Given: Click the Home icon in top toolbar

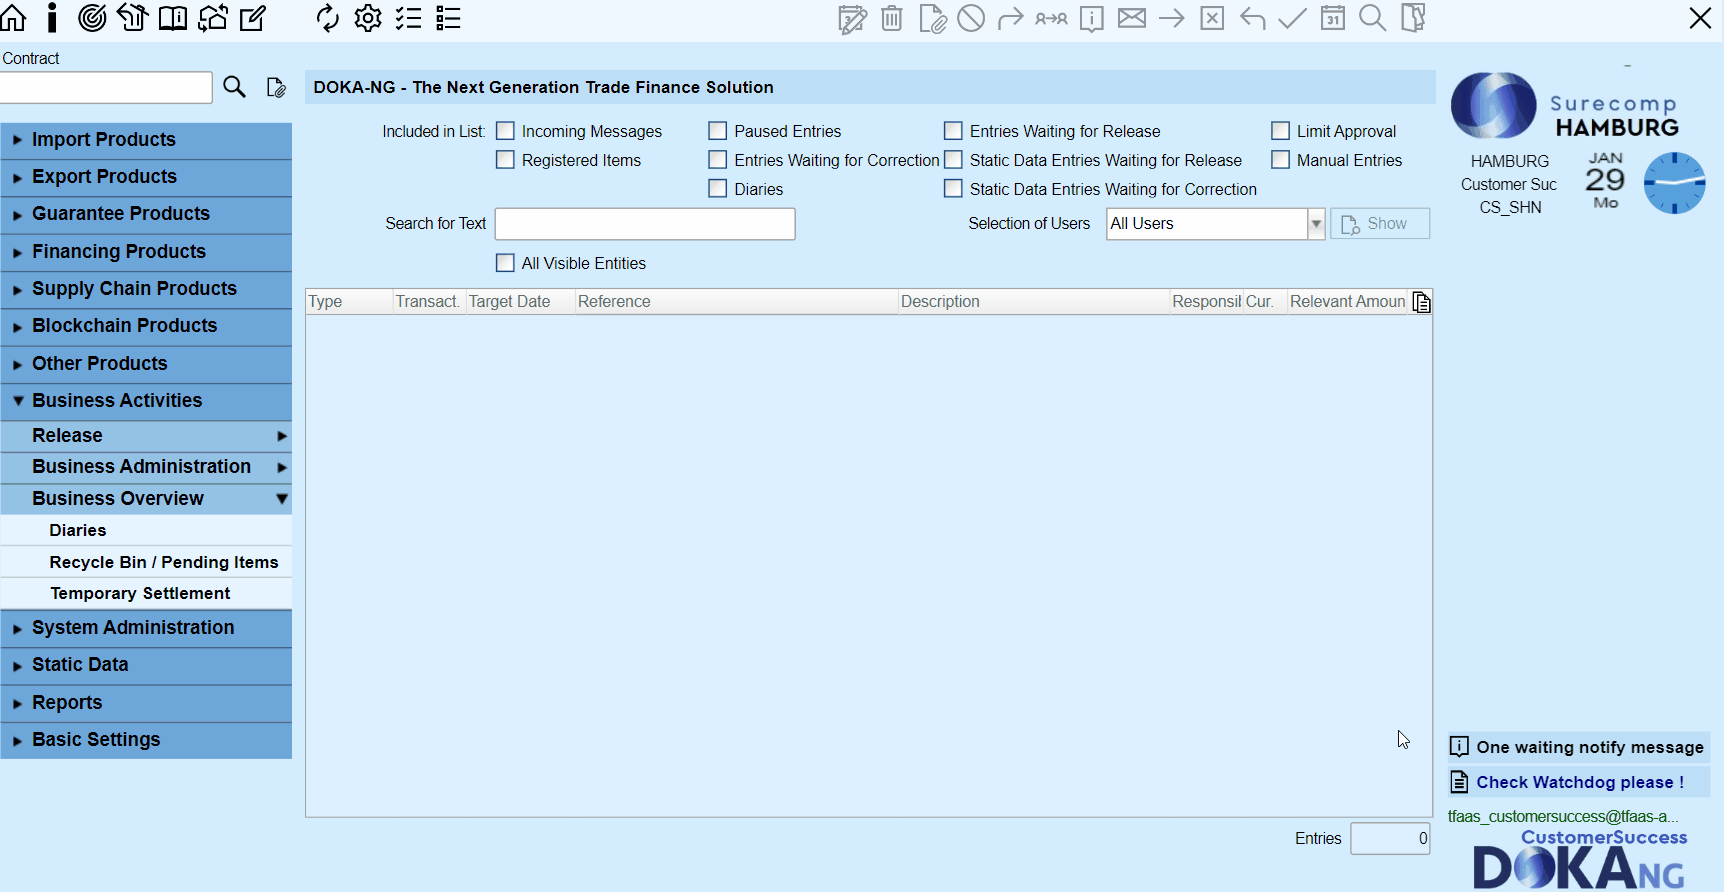Looking at the screenshot, I should pos(14,18).
